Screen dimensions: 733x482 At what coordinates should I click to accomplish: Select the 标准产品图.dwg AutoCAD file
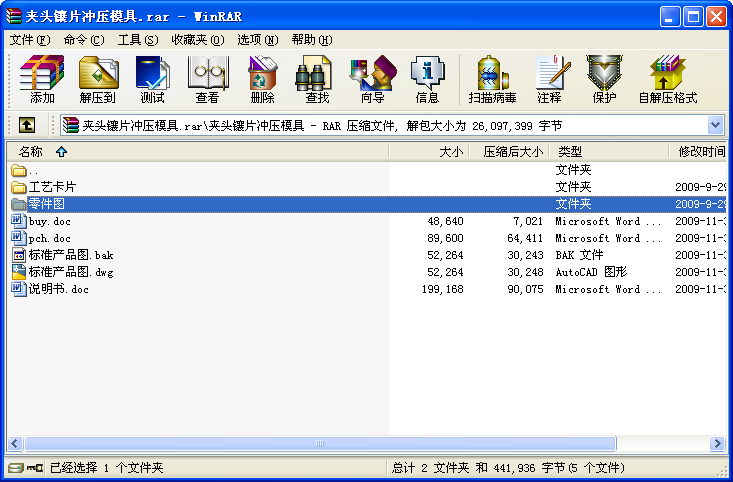pyautogui.click(x=69, y=272)
